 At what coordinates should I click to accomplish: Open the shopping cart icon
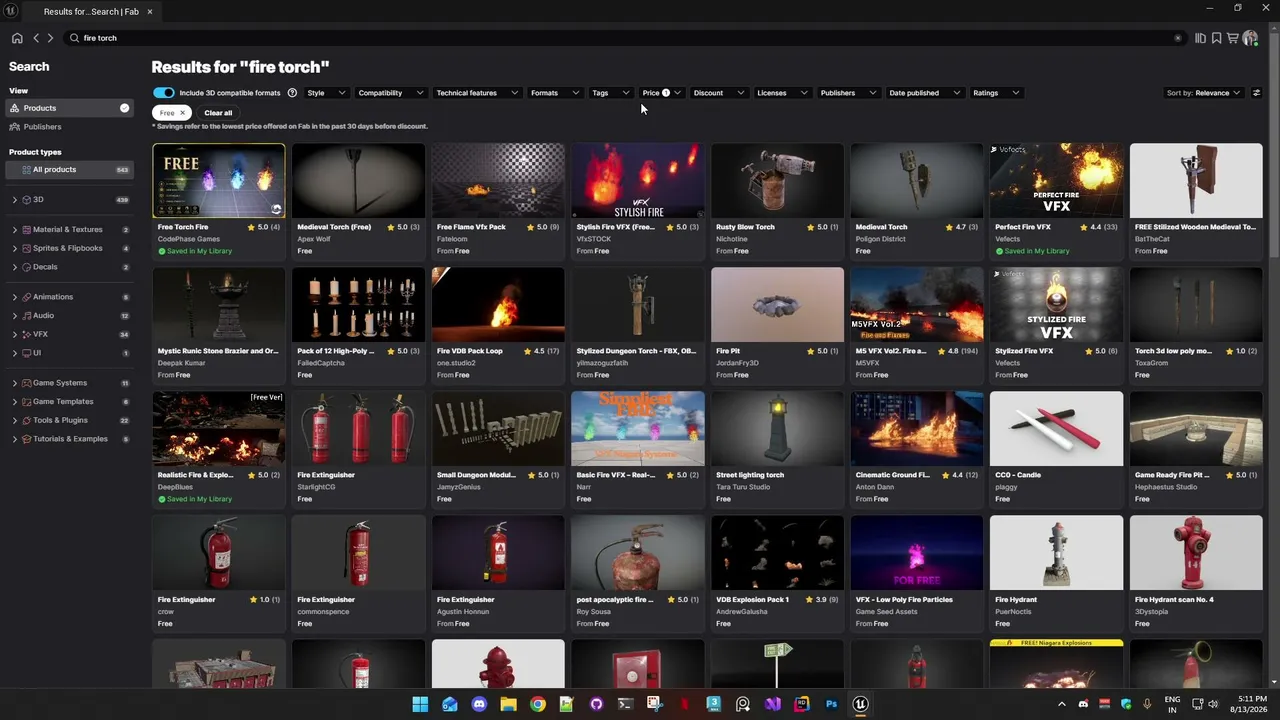coord(1232,38)
